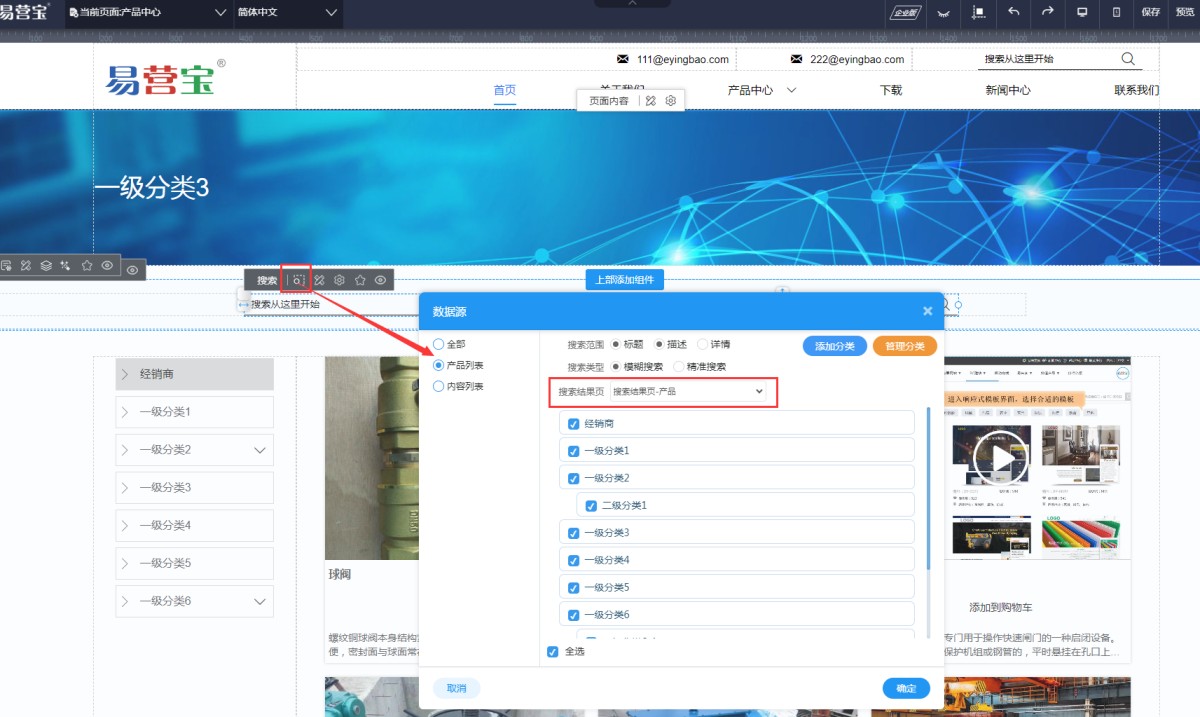The image size is (1200, 717).
Task: Switch to mobile device view icon
Action: 1116,12
